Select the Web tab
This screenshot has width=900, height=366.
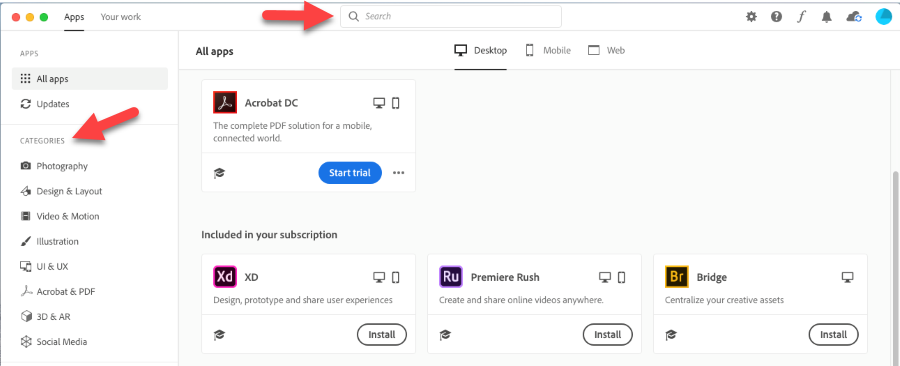point(606,50)
